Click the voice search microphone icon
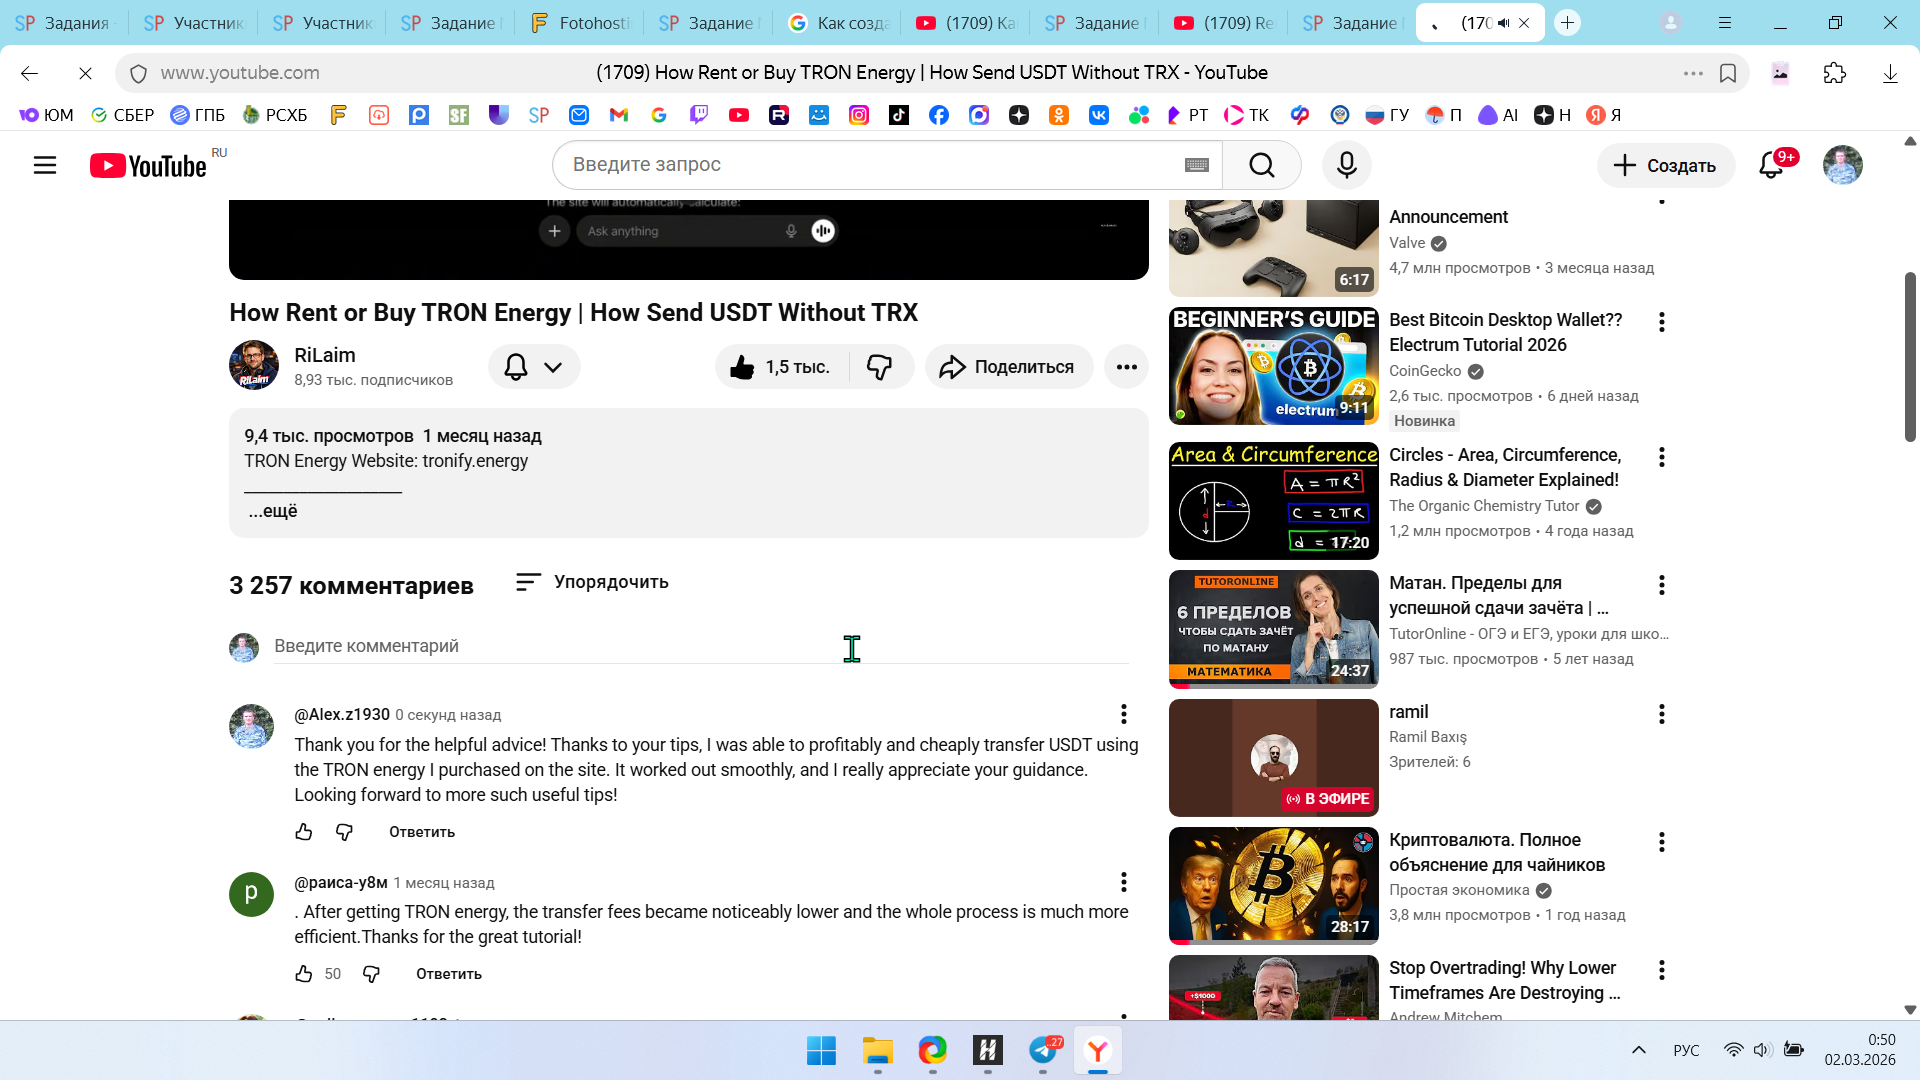 coord(1346,165)
